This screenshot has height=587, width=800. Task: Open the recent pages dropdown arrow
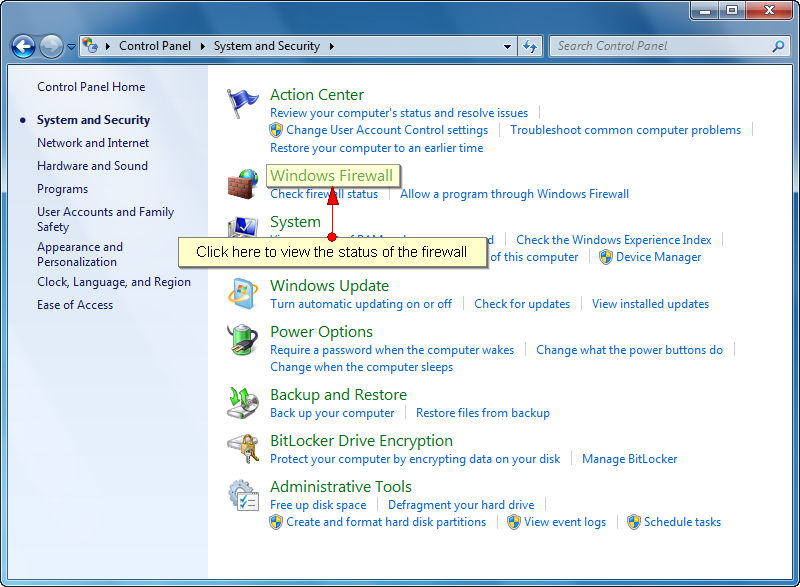click(71, 46)
